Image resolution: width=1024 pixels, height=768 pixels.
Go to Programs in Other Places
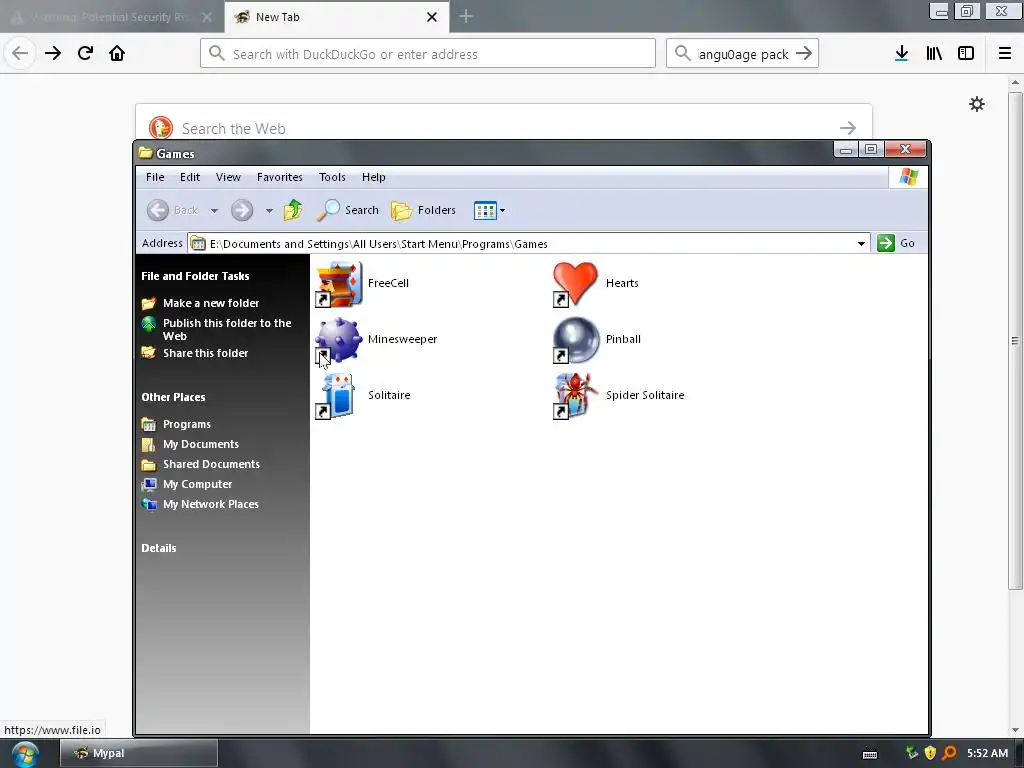pyautogui.click(x=187, y=424)
